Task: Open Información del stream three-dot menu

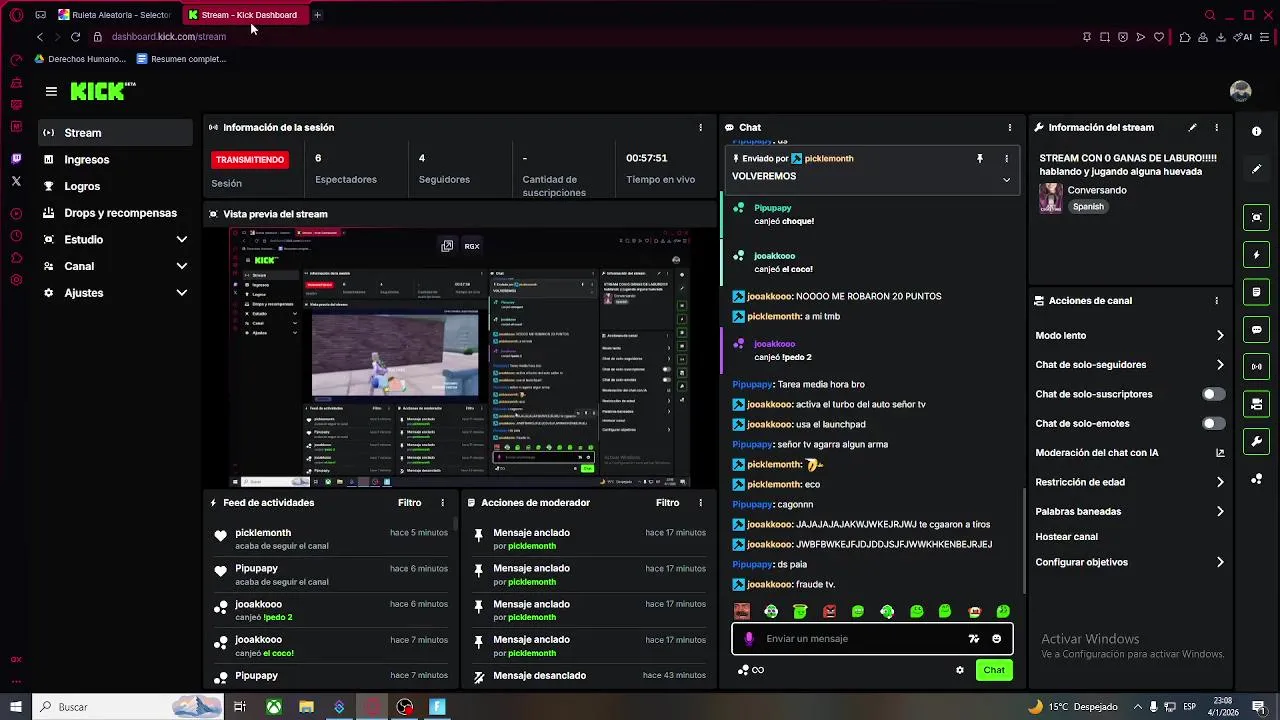Action: [1217, 127]
